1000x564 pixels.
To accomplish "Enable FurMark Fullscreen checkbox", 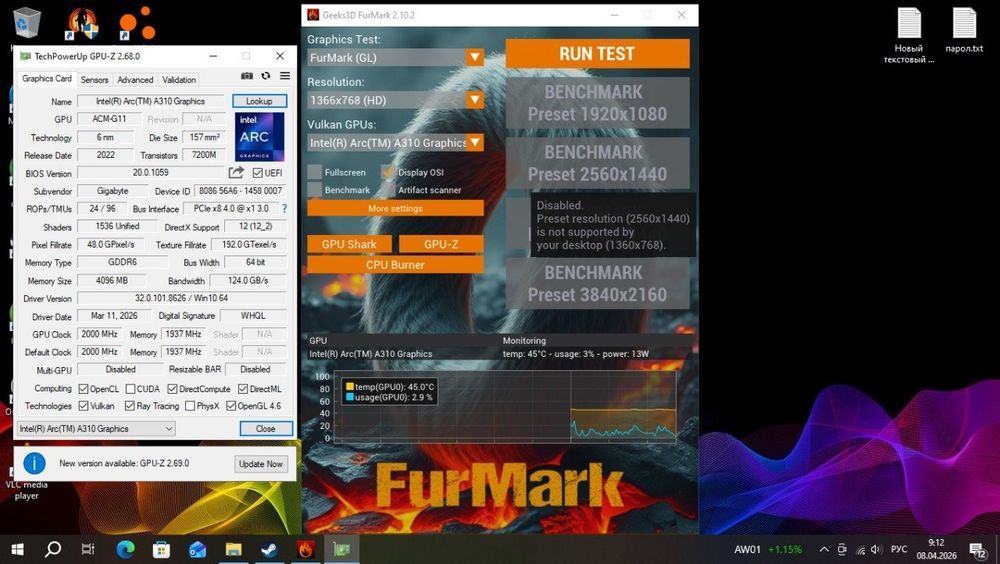I will tap(314, 172).
